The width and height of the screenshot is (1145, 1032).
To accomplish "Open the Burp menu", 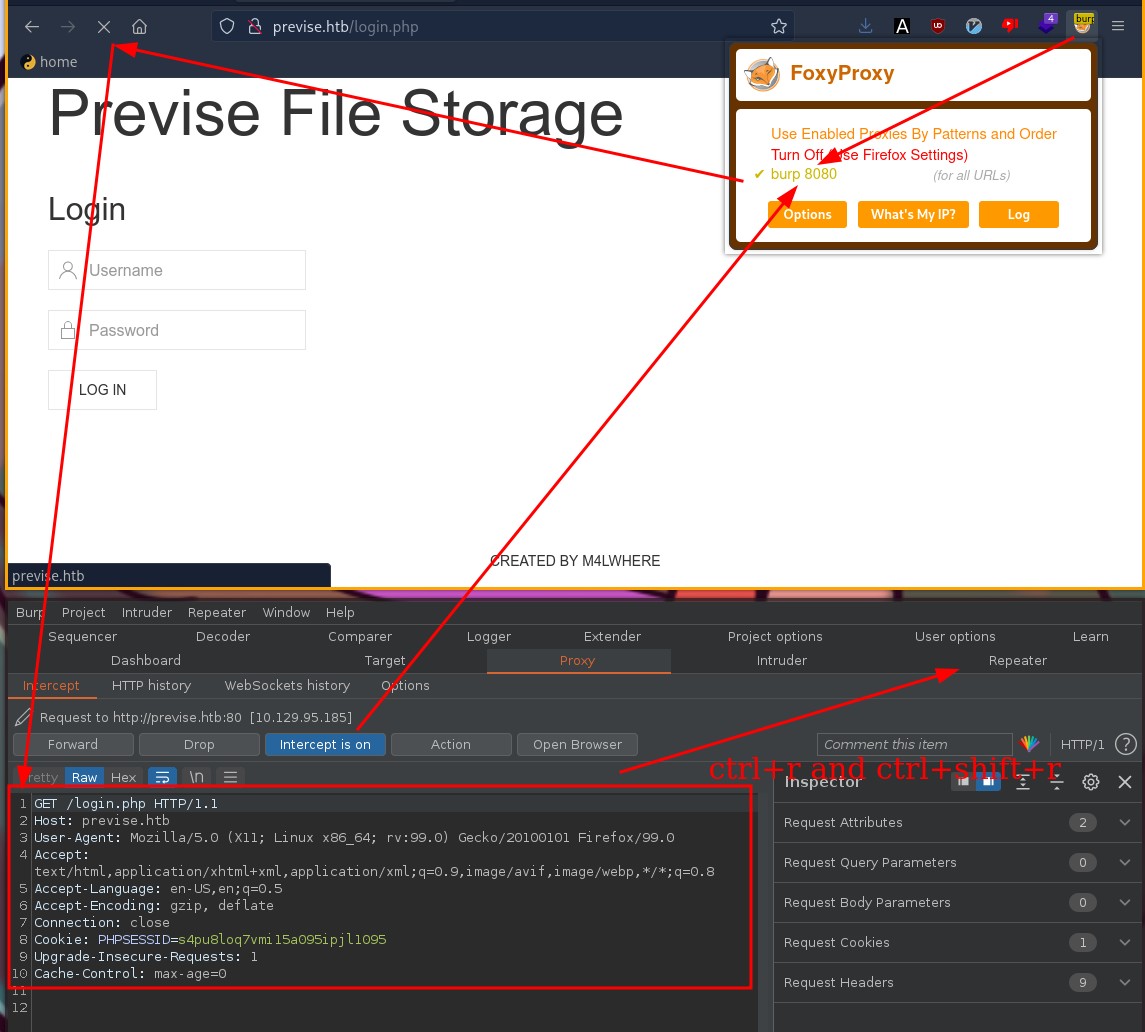I will pyautogui.click(x=30, y=612).
